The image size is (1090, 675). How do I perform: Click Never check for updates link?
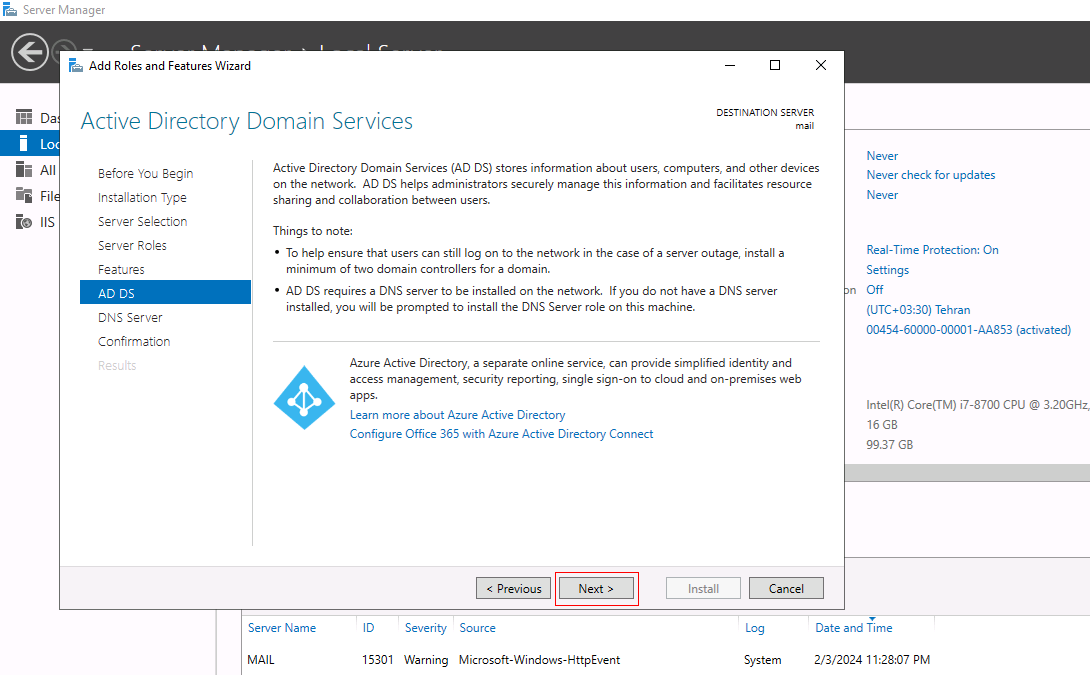tap(931, 175)
